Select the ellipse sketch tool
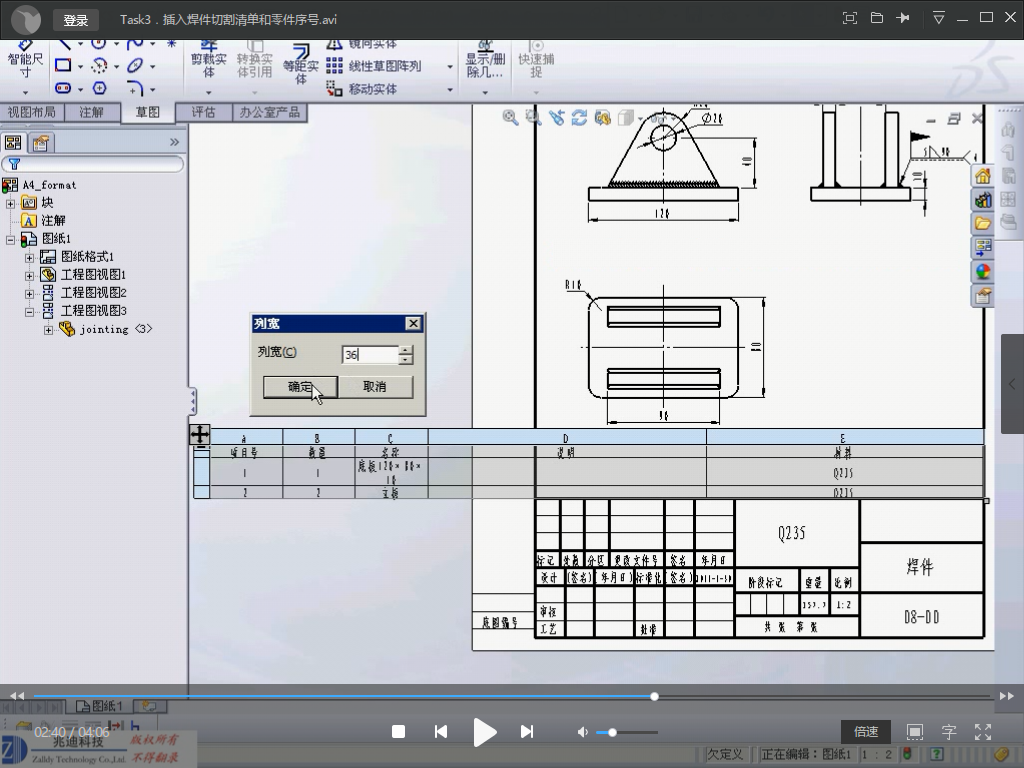1024x768 pixels. coord(135,65)
